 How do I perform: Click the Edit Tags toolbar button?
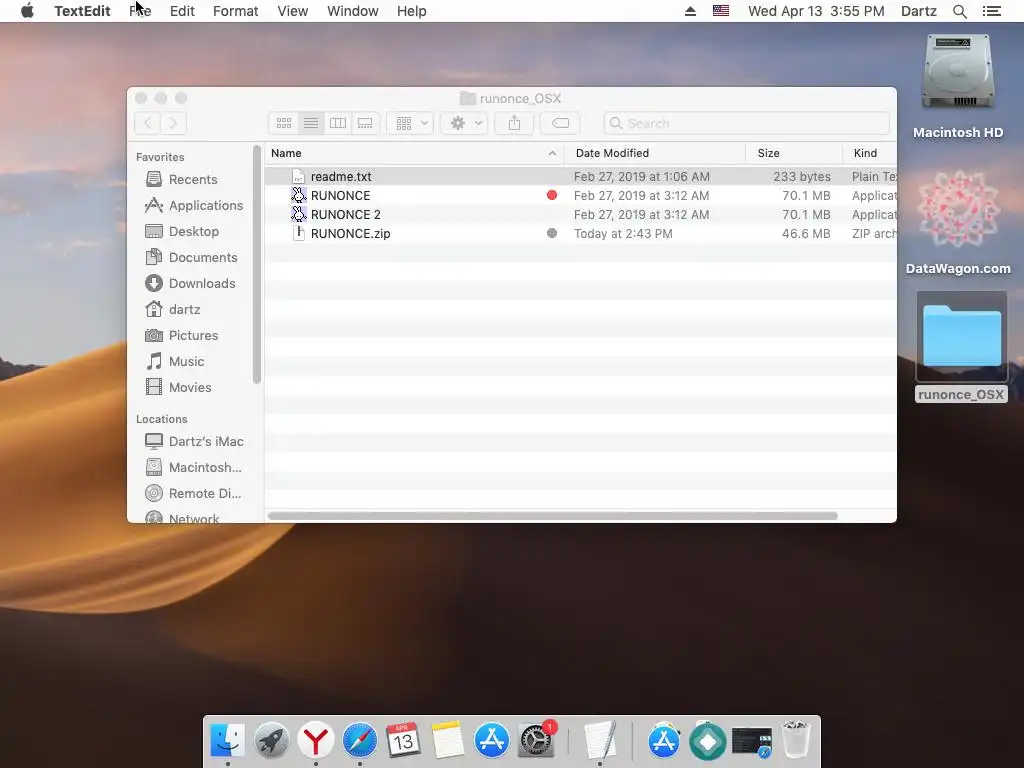560,123
